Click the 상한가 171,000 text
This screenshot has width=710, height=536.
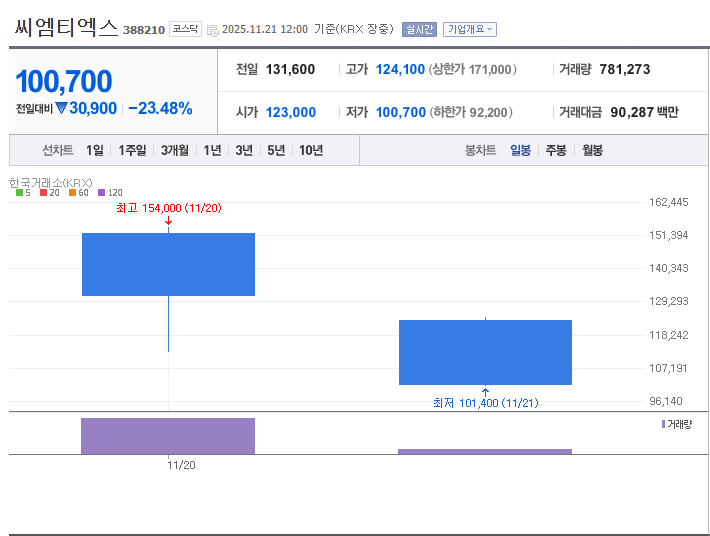coord(473,69)
